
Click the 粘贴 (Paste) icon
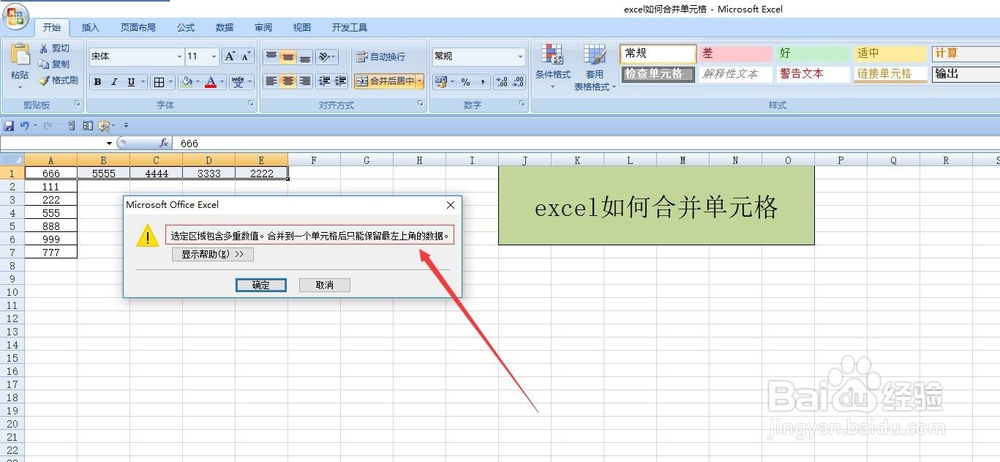coord(20,56)
